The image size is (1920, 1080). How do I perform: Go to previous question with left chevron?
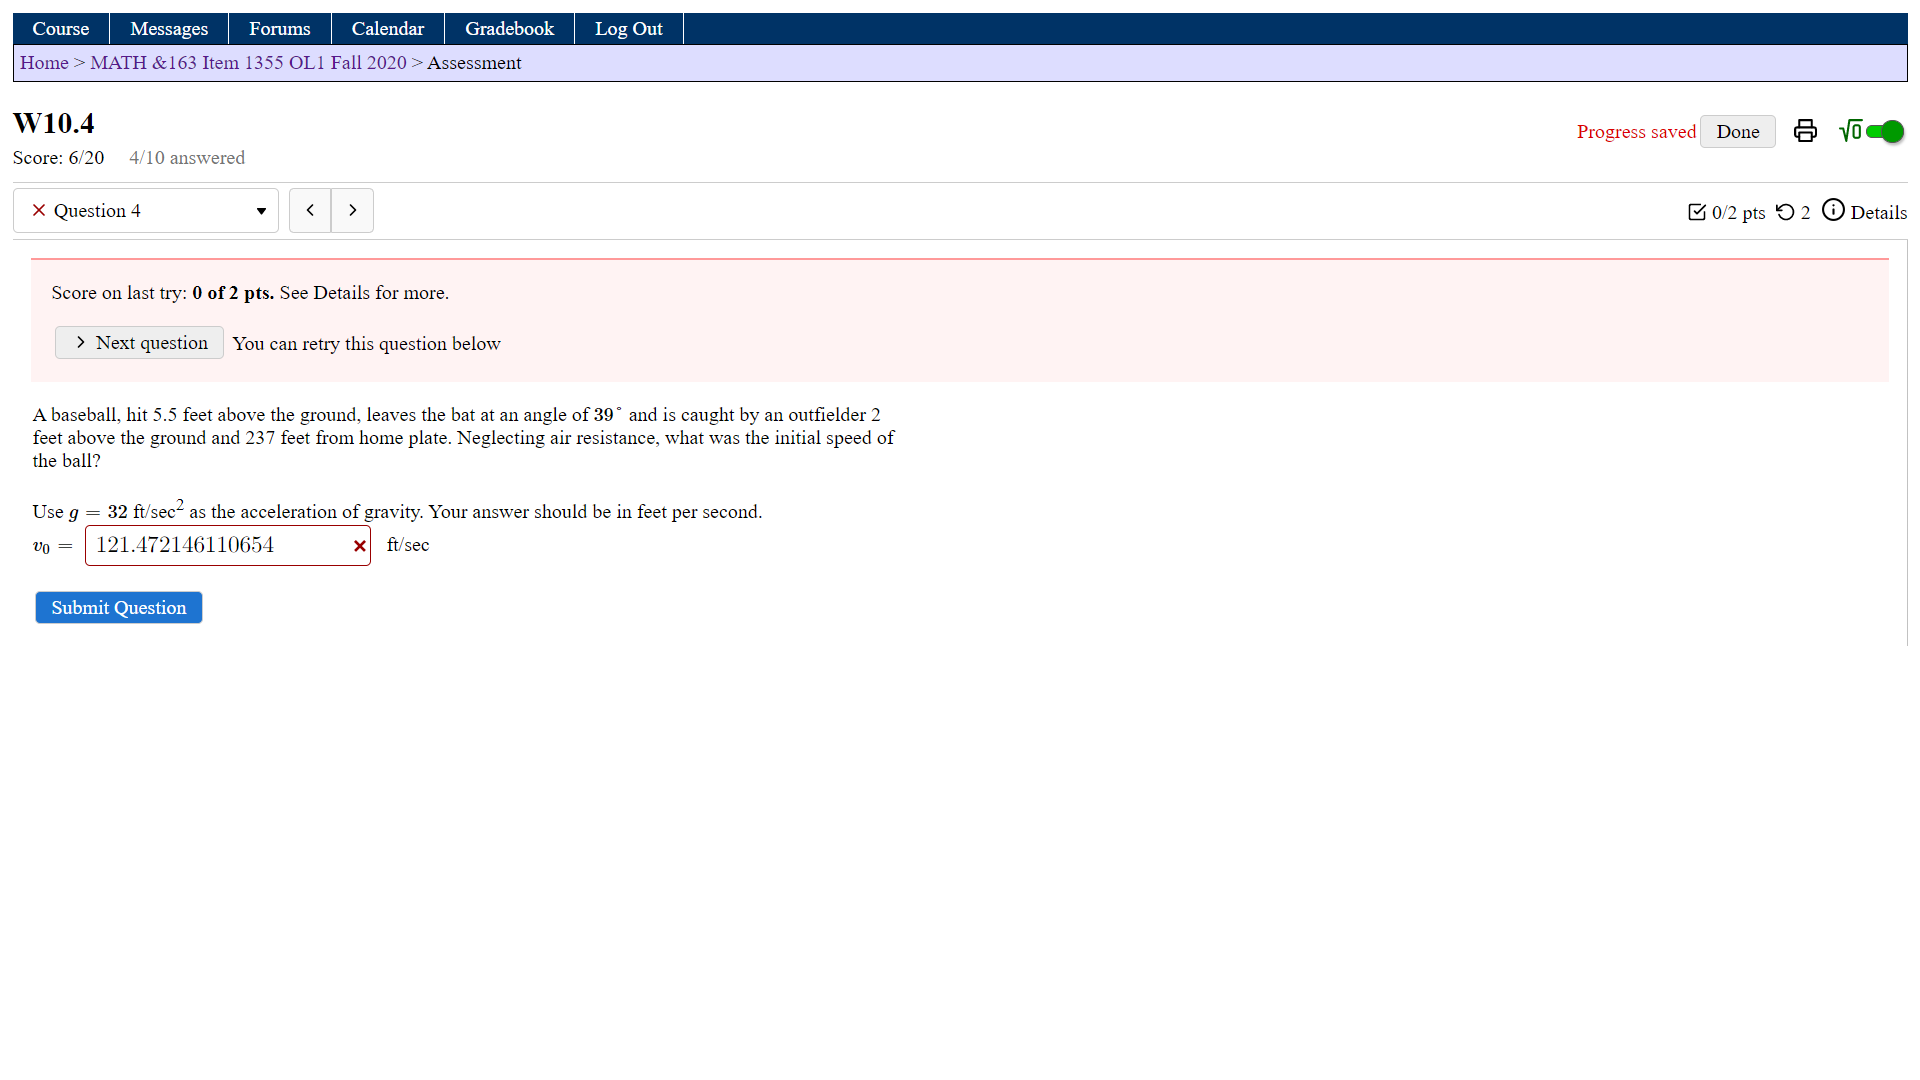click(310, 210)
